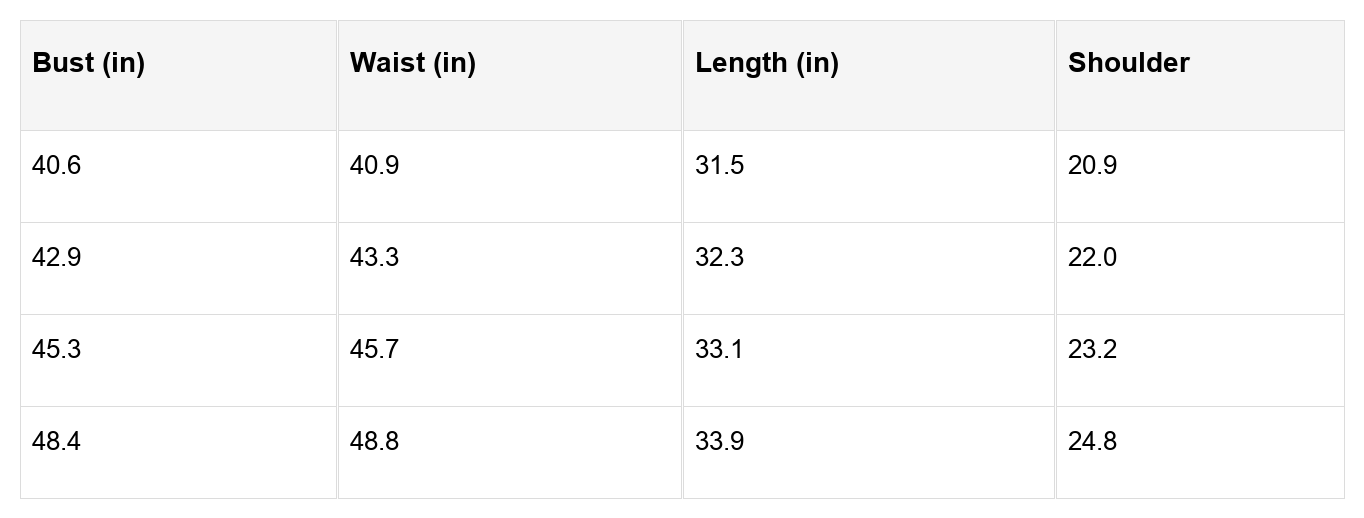Screen dimensions: 1364x518
Task: Click the length cell 33.9
Action: coord(720,442)
